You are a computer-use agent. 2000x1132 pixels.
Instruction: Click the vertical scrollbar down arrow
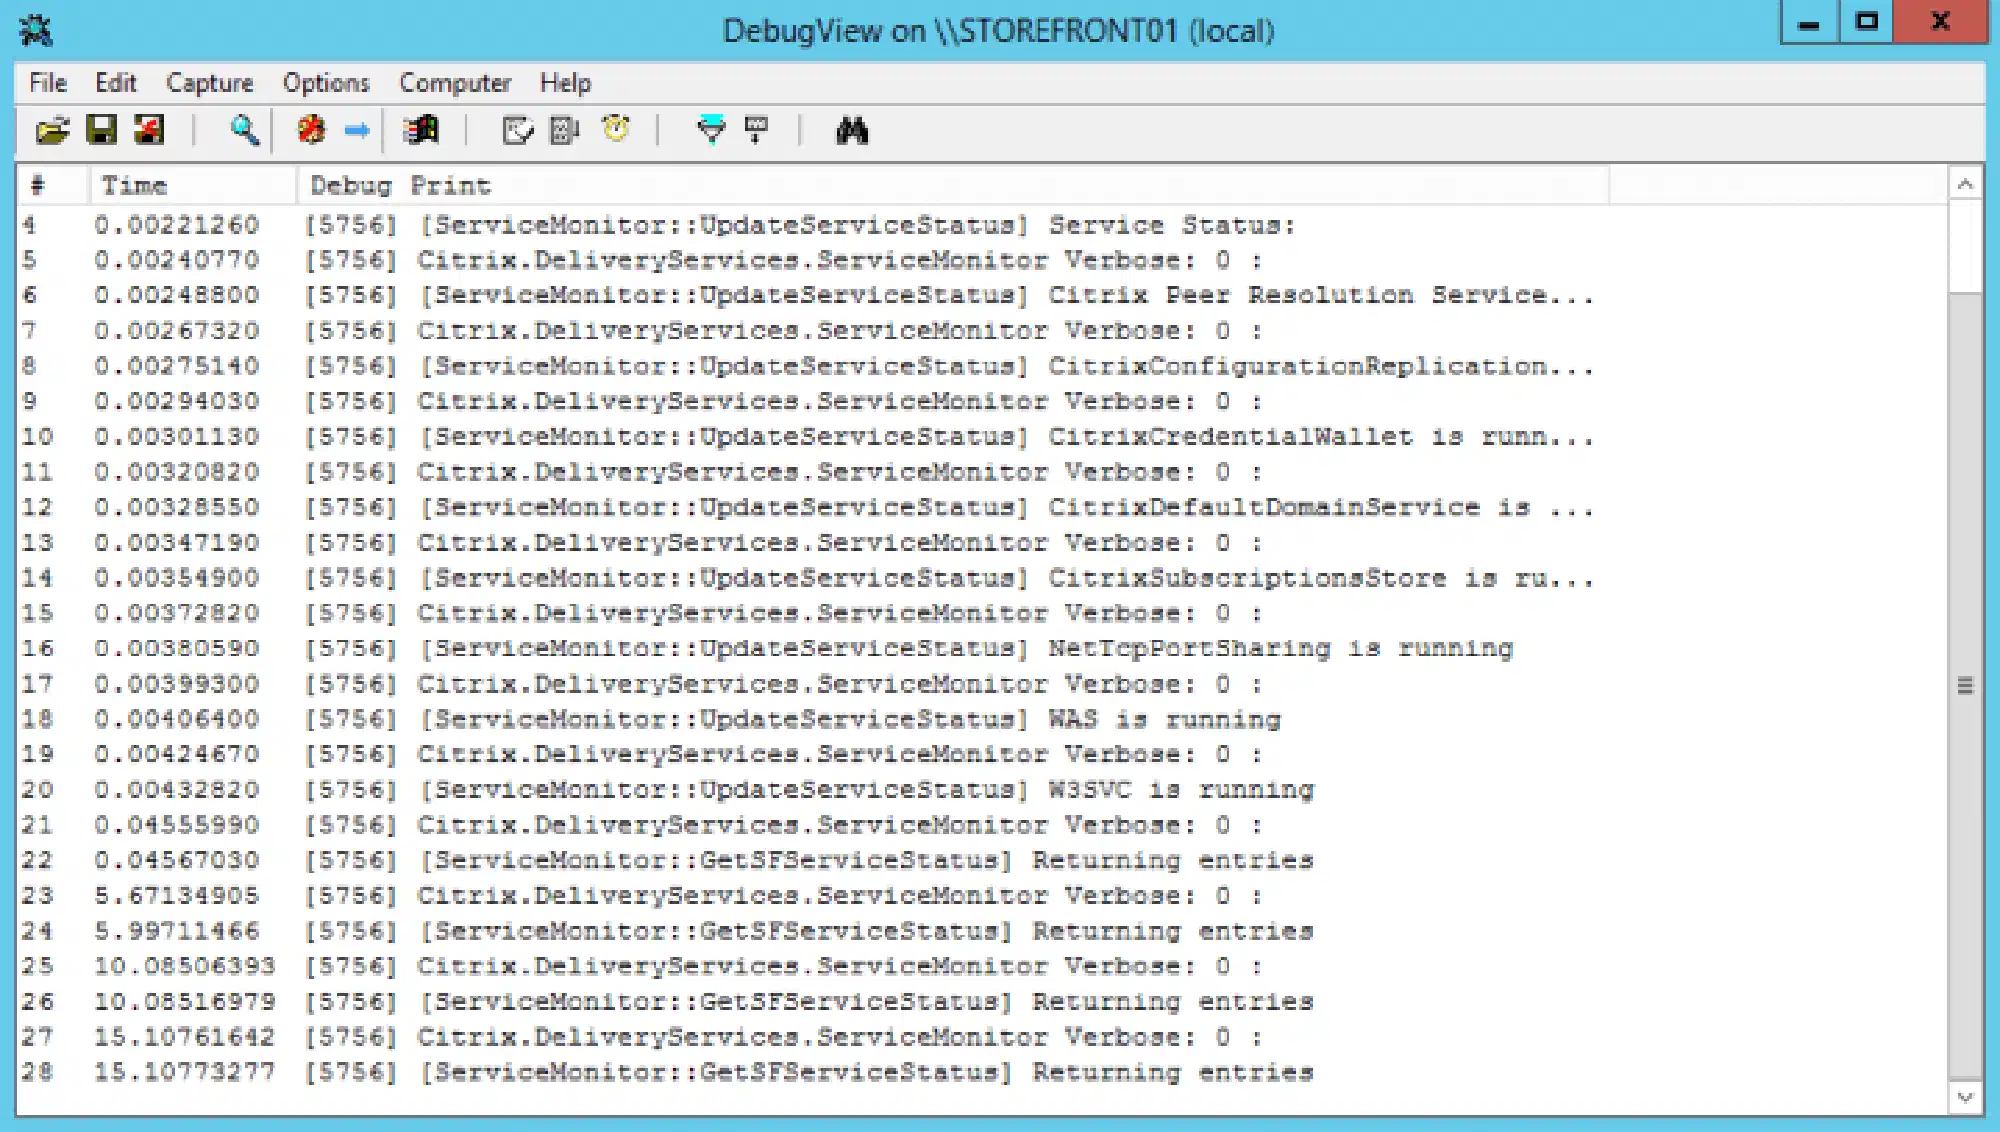(1965, 1097)
